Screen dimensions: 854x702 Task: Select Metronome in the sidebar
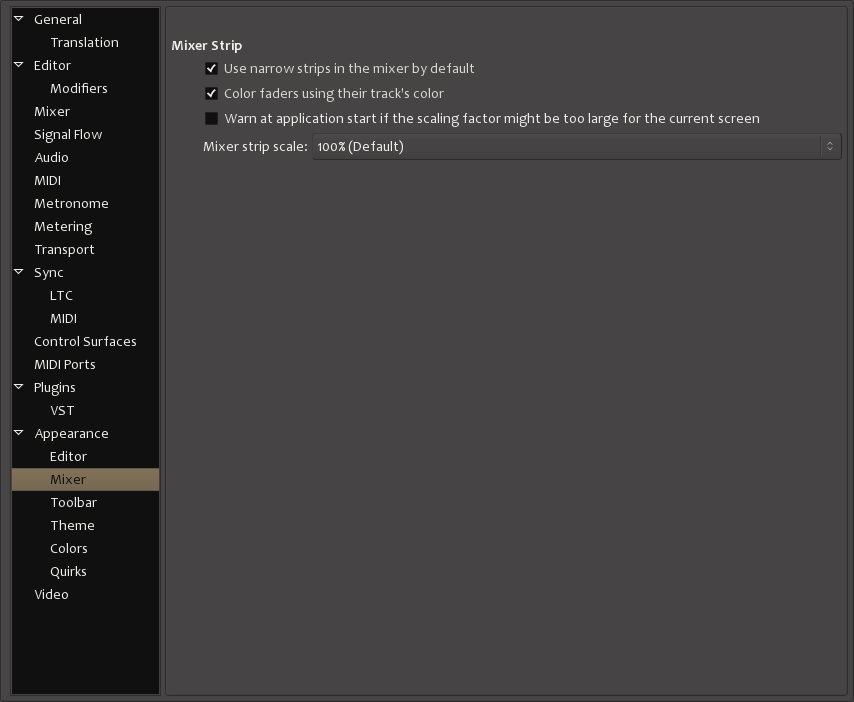71,203
